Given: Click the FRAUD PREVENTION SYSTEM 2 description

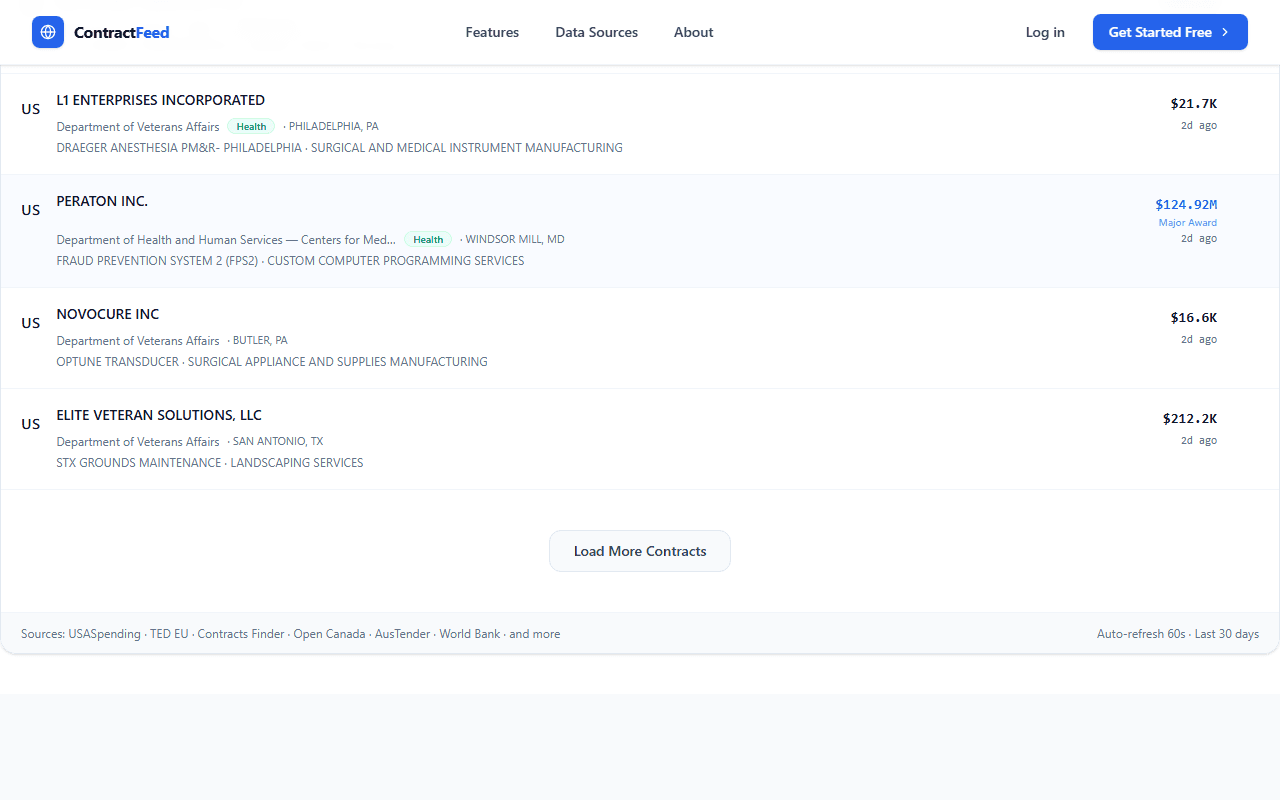Looking at the screenshot, I should coord(290,260).
